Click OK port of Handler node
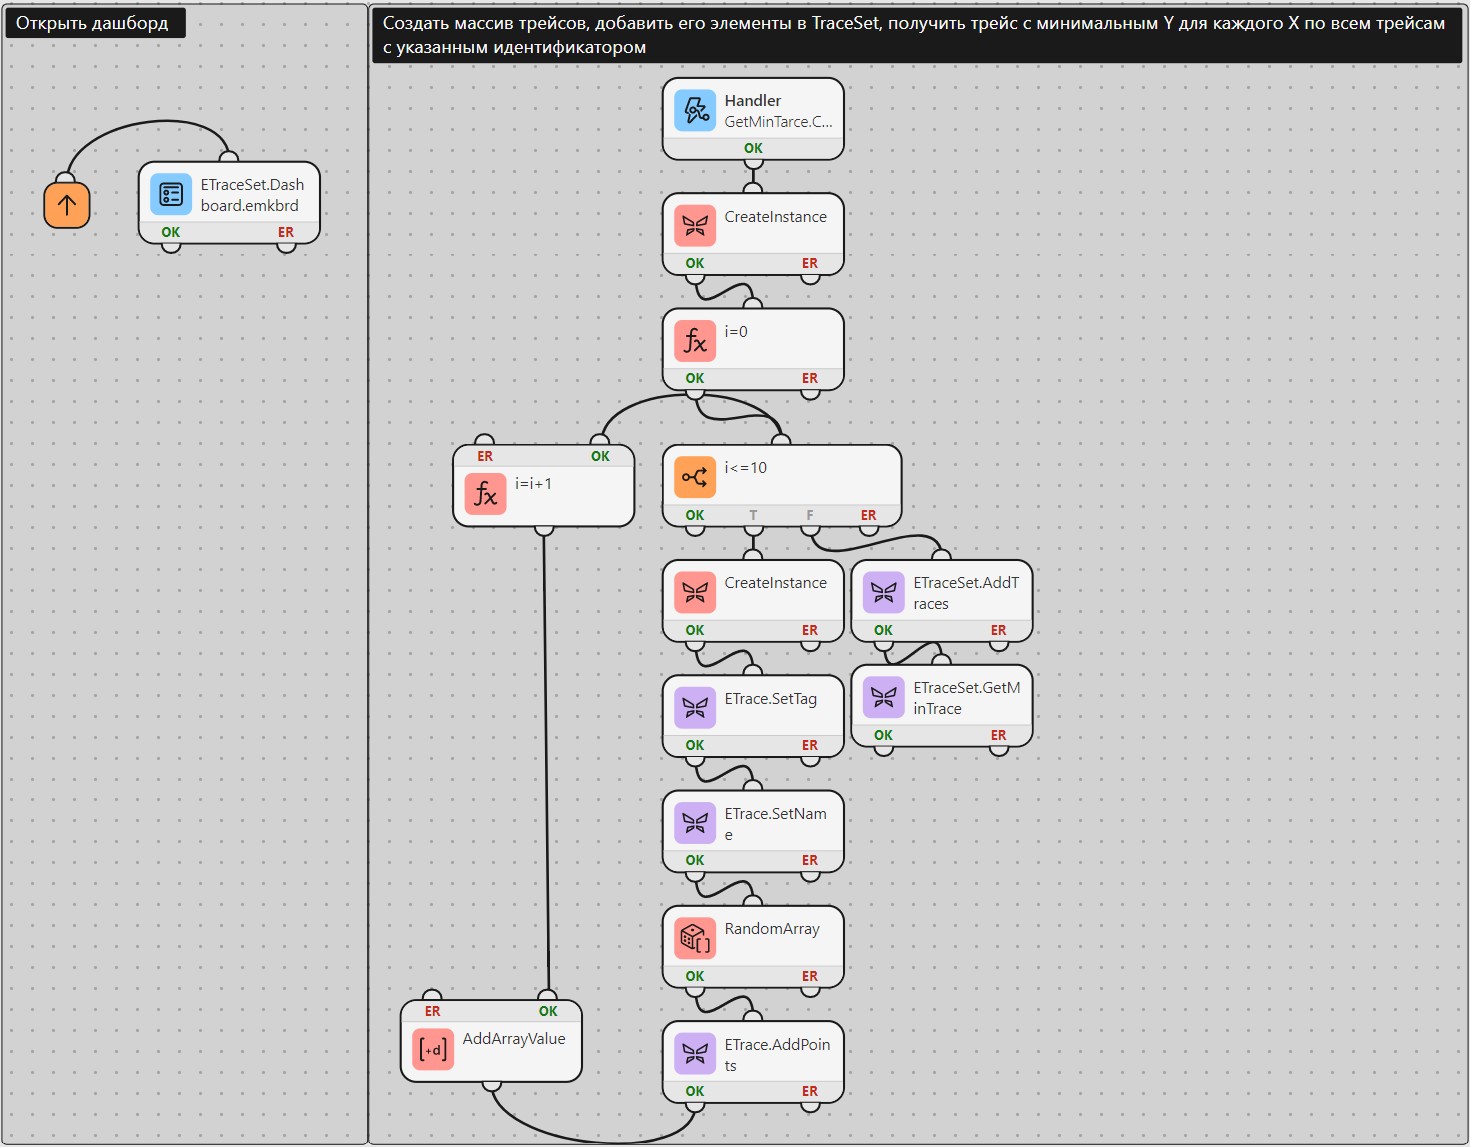The height and width of the screenshot is (1147, 1470). click(753, 148)
